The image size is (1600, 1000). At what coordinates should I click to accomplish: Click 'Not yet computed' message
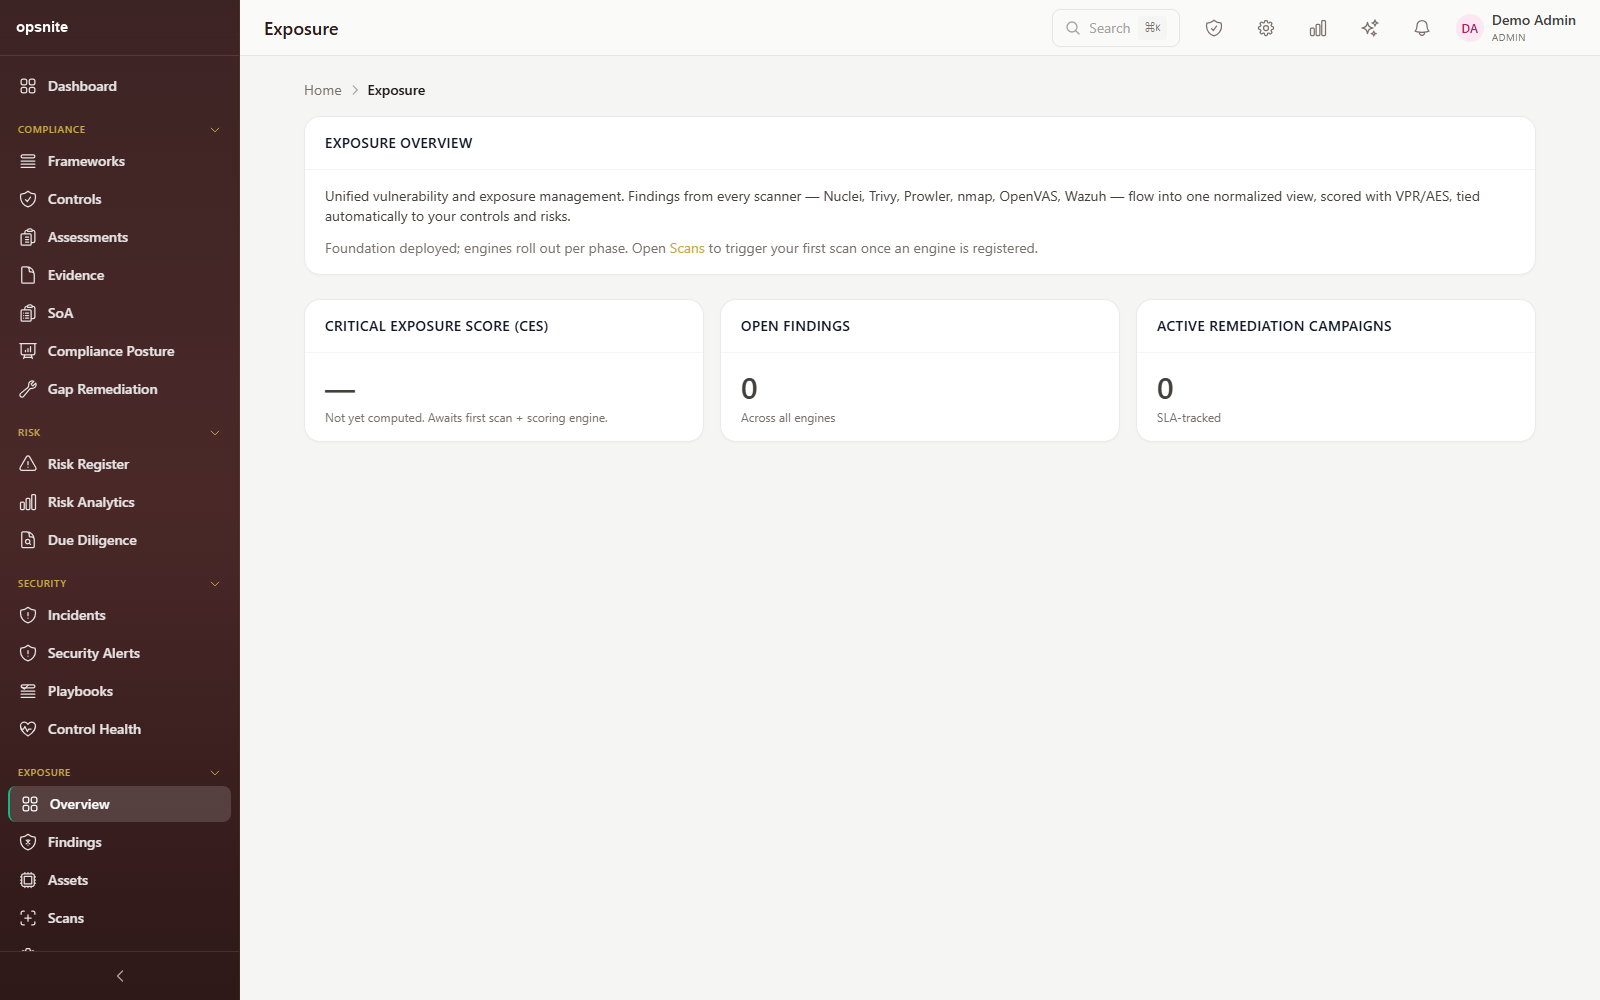tap(466, 418)
